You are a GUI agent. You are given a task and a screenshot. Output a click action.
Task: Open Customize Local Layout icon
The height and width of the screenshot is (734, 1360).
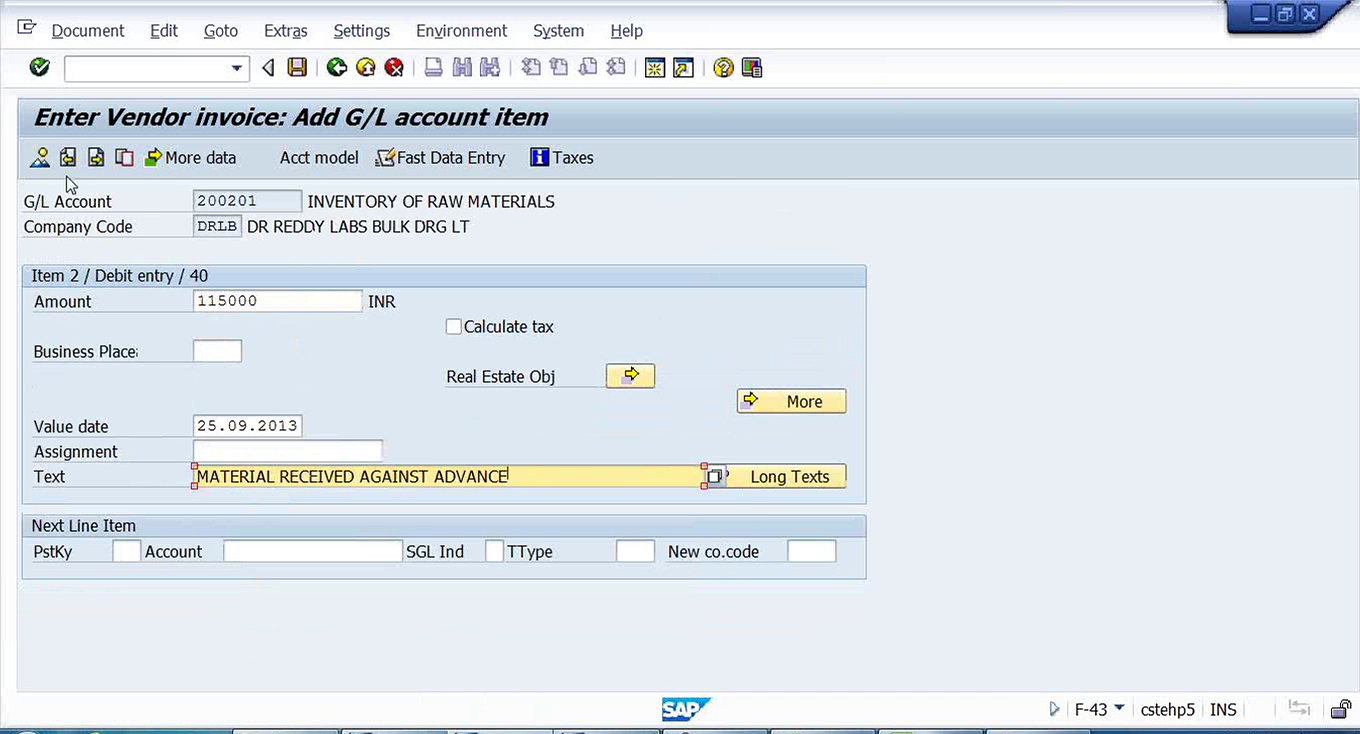[752, 67]
